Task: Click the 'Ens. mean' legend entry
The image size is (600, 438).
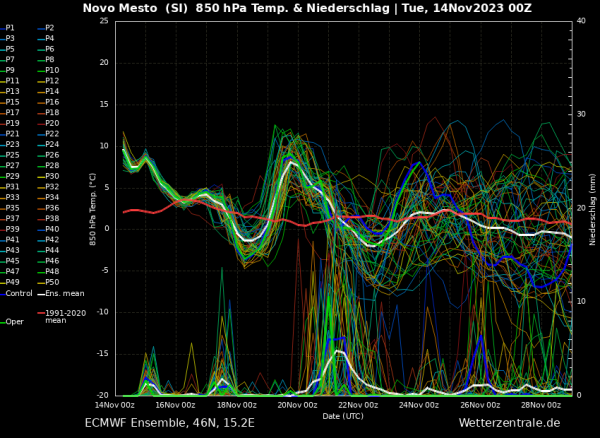Action: pos(61,294)
